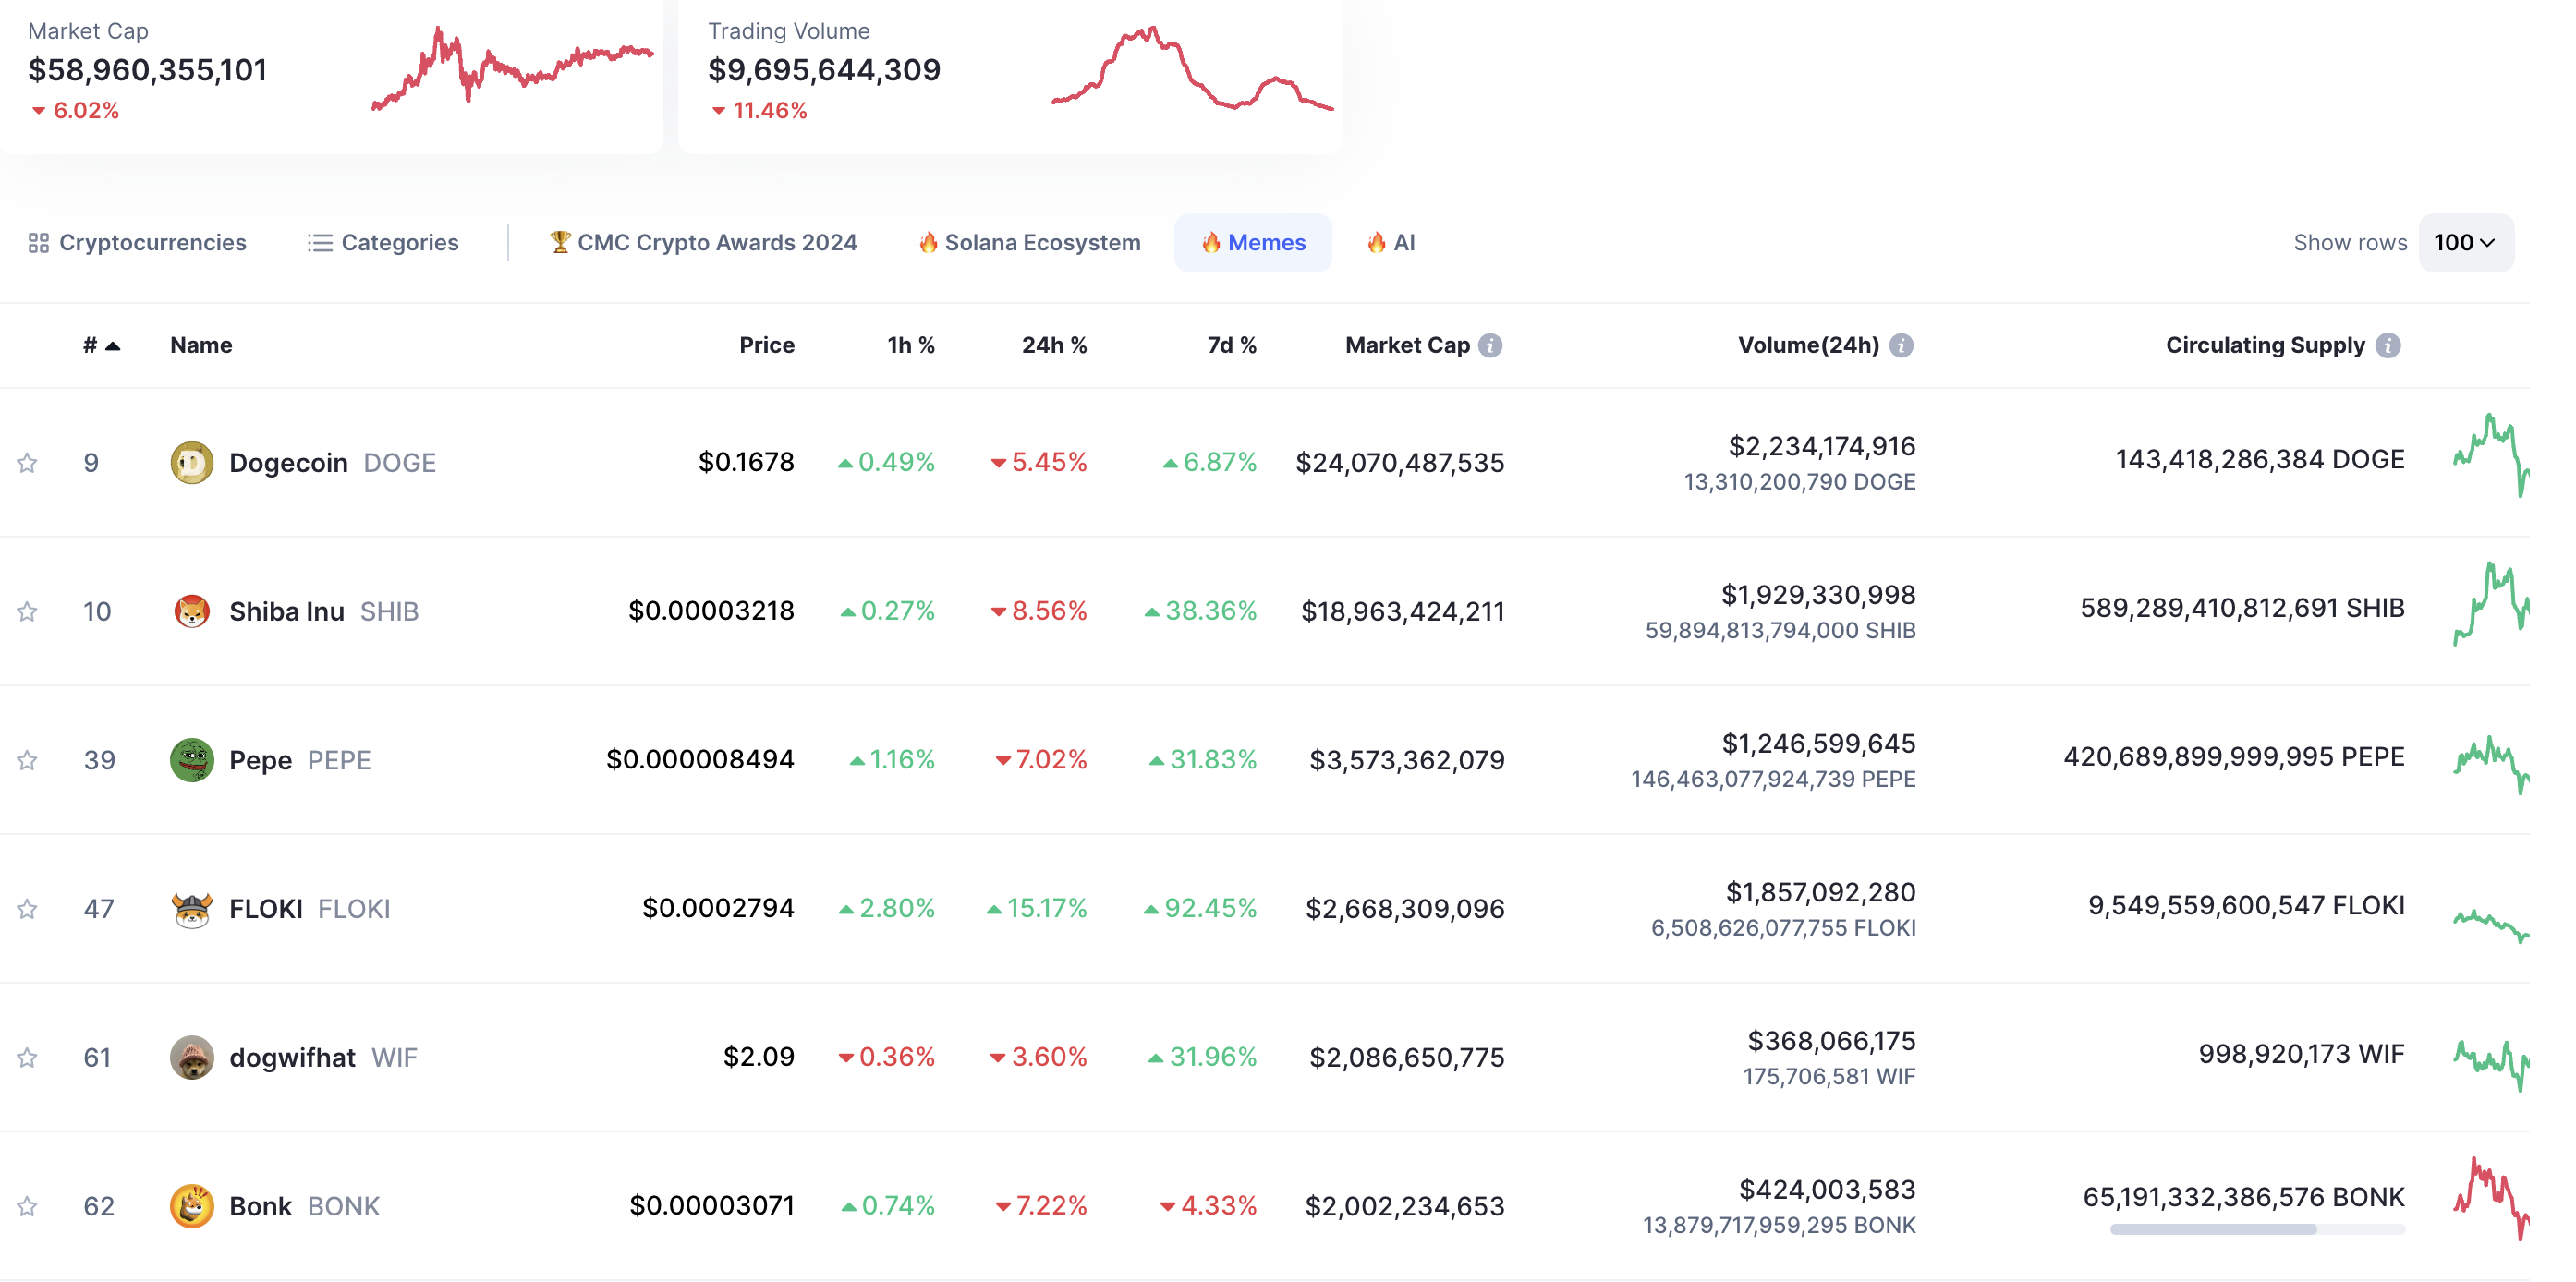Click the Pepe frog logo
This screenshot has width=2576, height=1282.
coord(191,760)
